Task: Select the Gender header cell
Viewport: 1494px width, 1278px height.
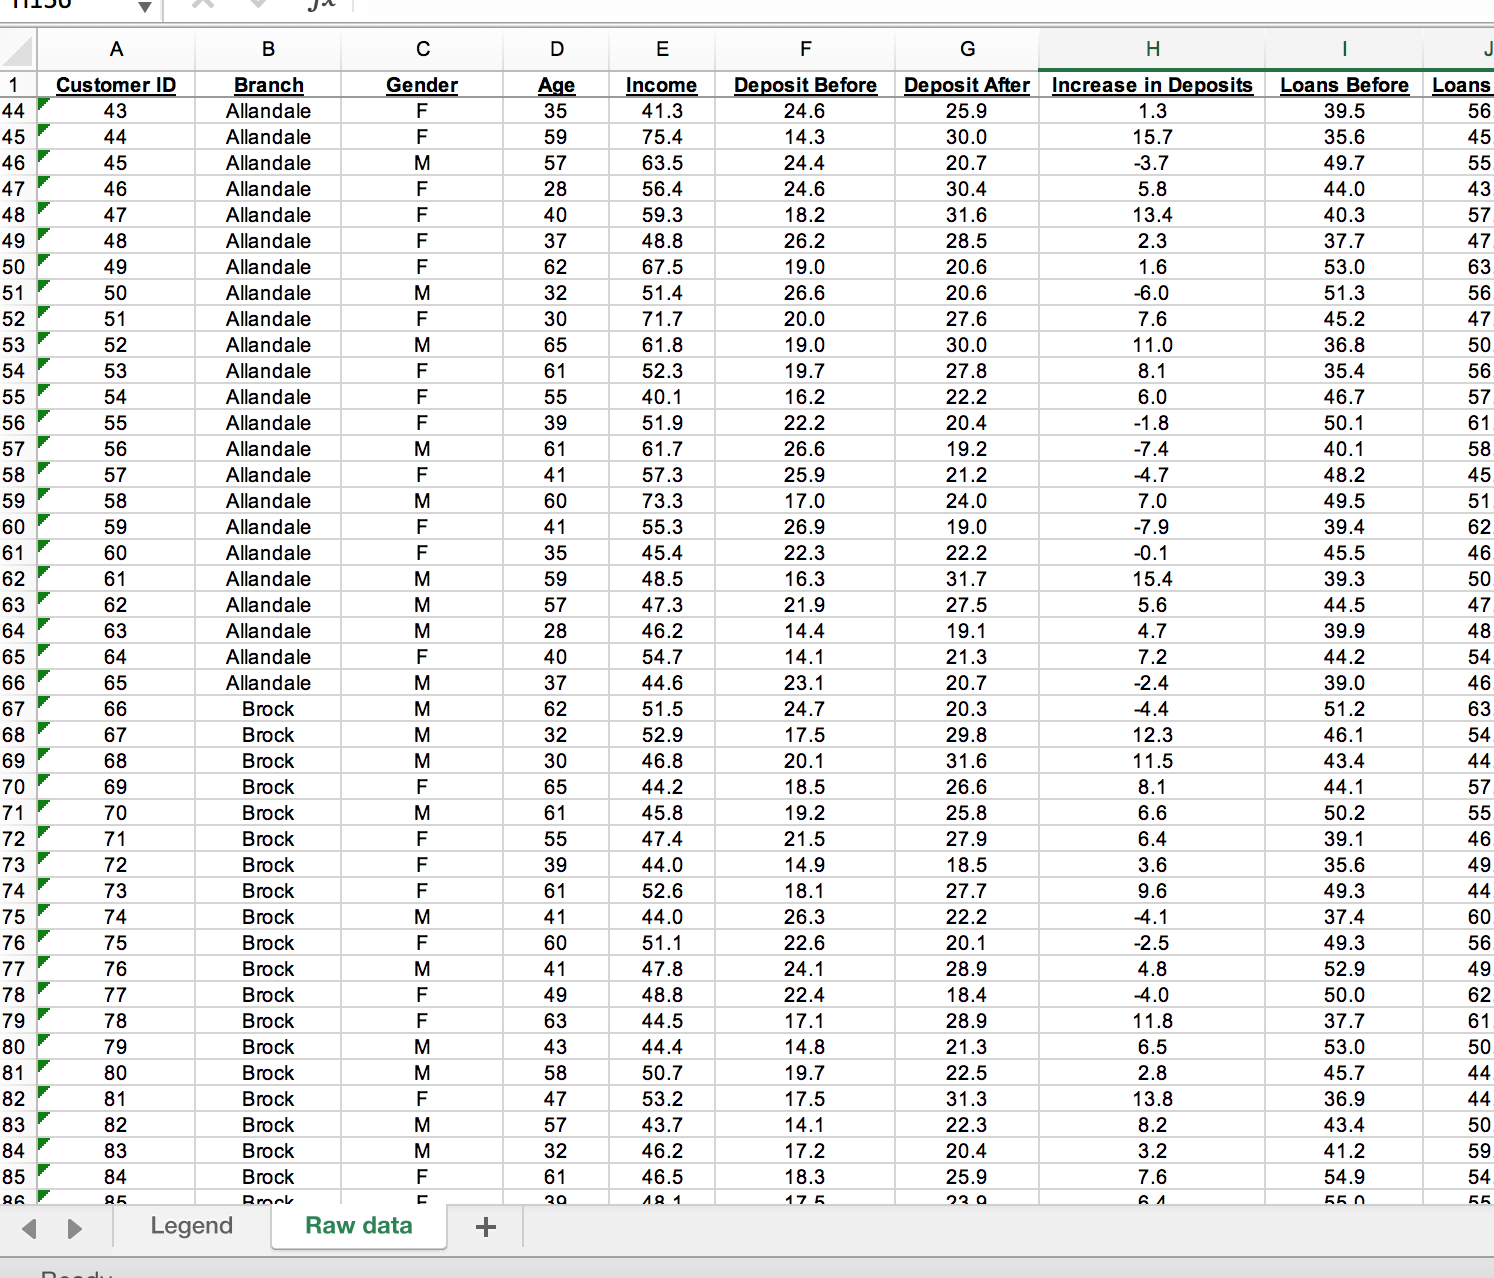Action: [x=422, y=85]
